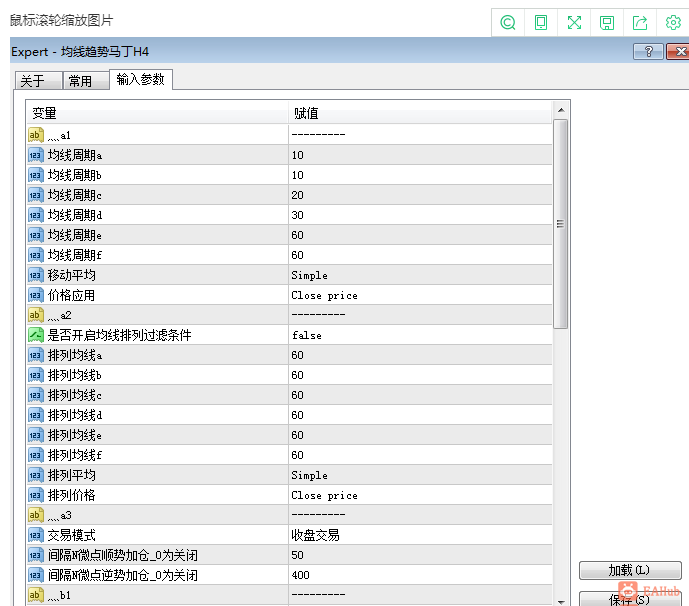
Task: Edit value 60 of 排列均线a
Action: pyautogui.click(x=420, y=355)
